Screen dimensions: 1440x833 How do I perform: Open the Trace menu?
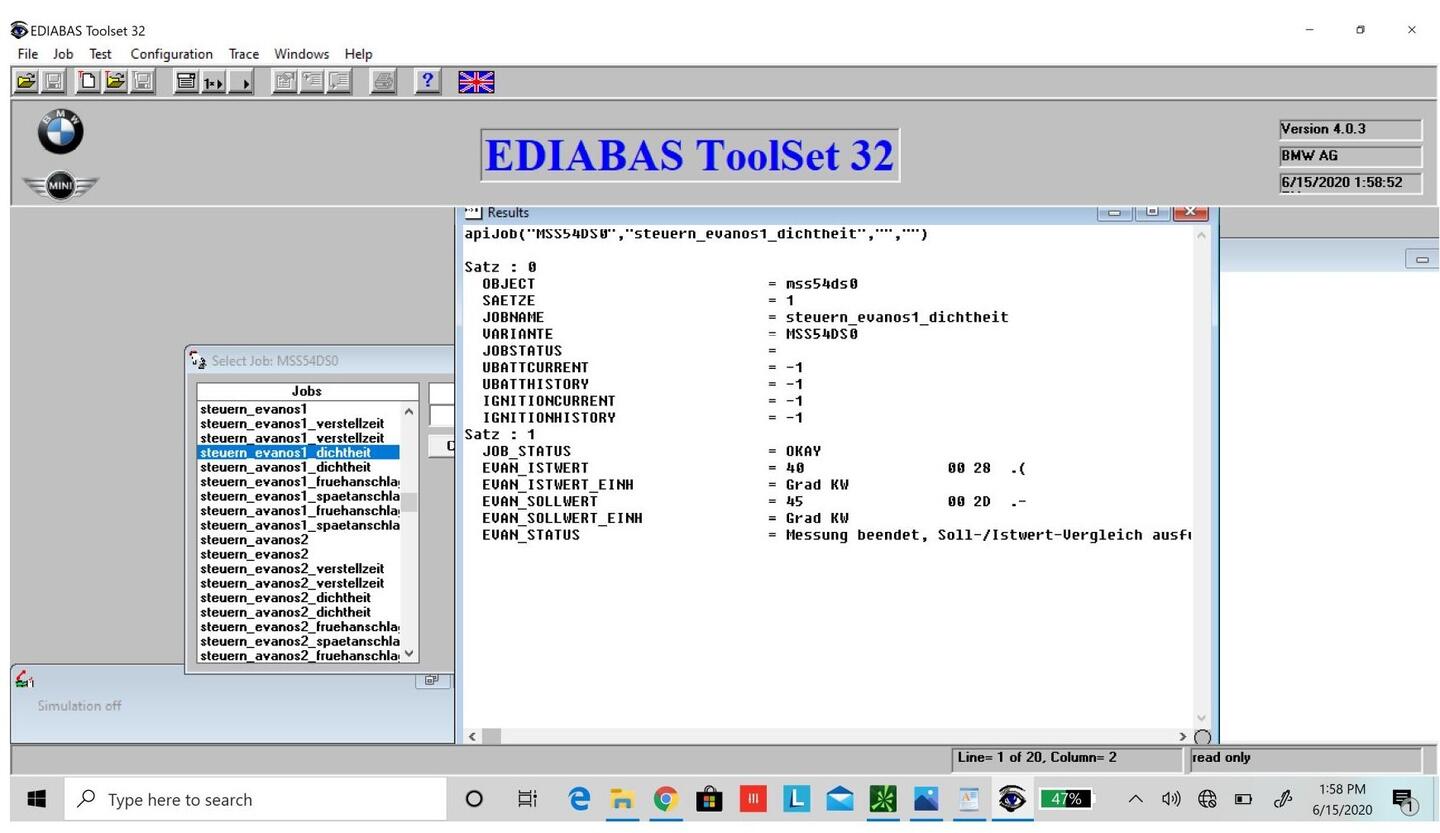[243, 54]
